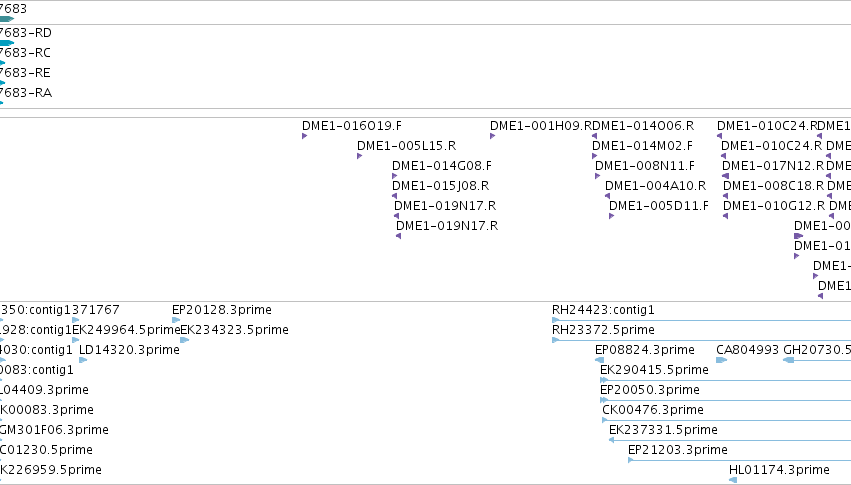Open the CA804993 EST label
The width and height of the screenshot is (851, 485).
[x=747, y=350]
